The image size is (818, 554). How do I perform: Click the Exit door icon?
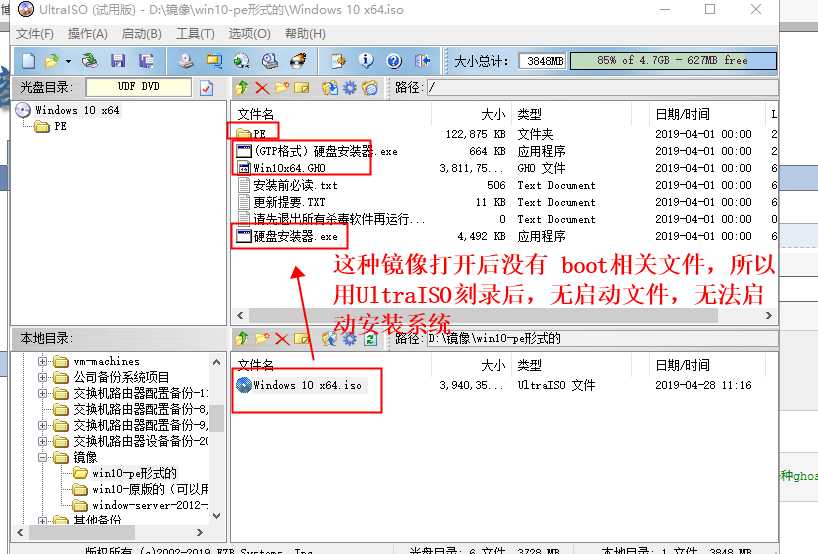[423, 61]
